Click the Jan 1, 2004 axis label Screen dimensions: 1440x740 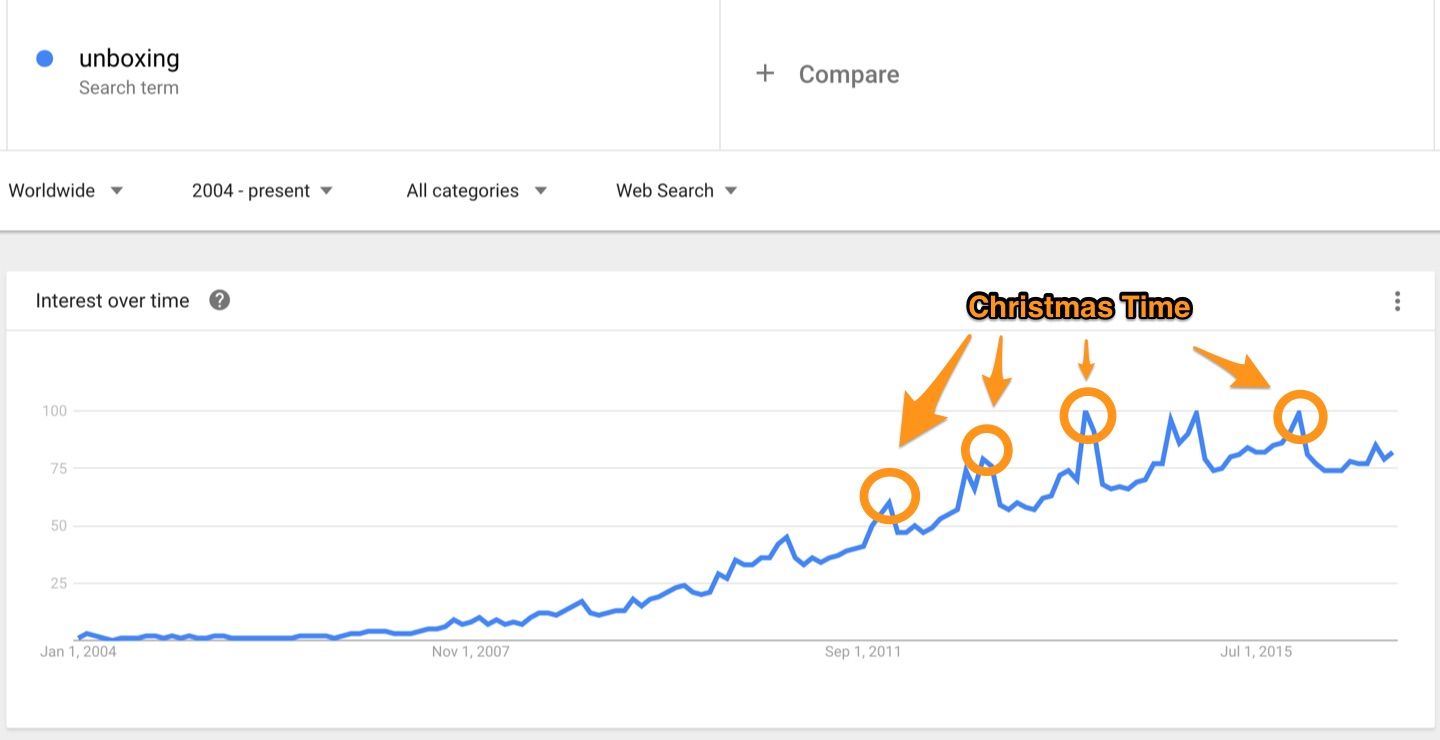point(79,652)
